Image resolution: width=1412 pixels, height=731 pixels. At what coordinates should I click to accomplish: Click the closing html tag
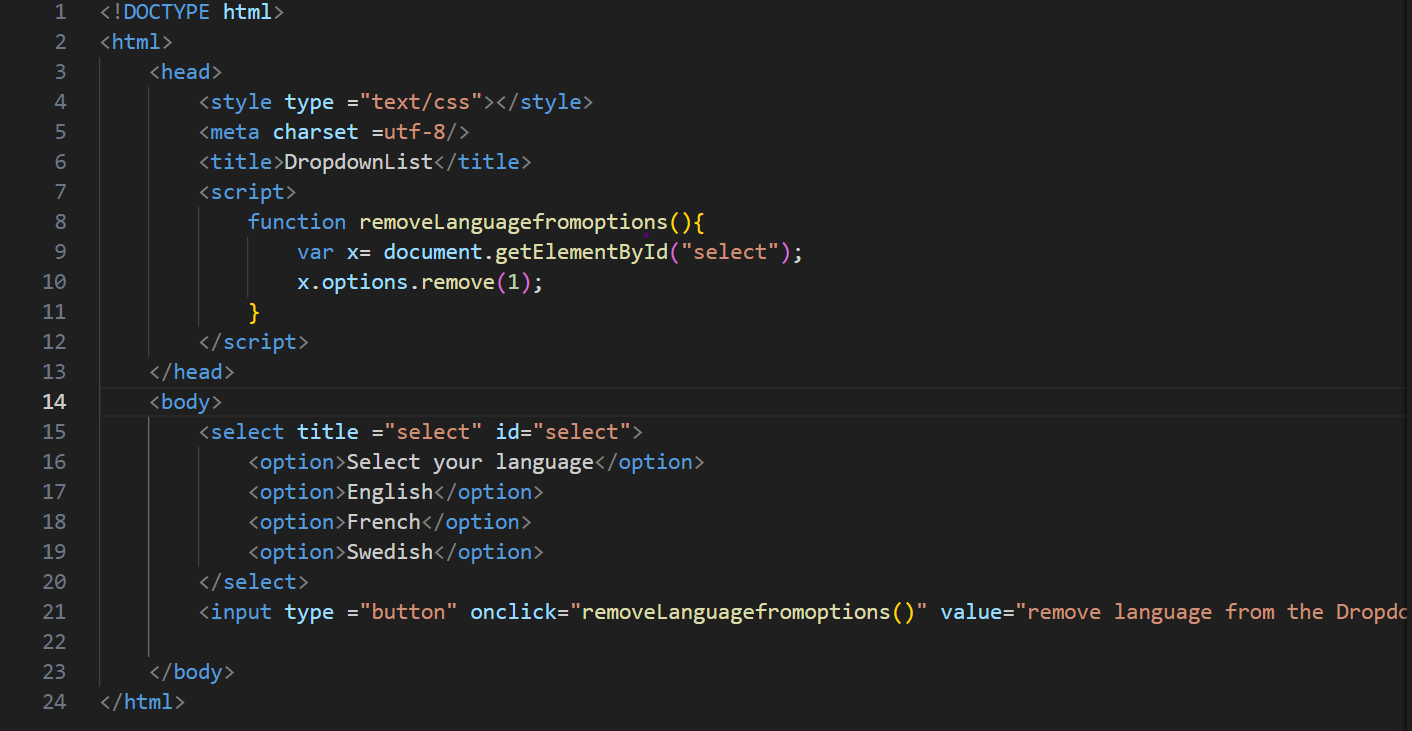pyautogui.click(x=142, y=702)
